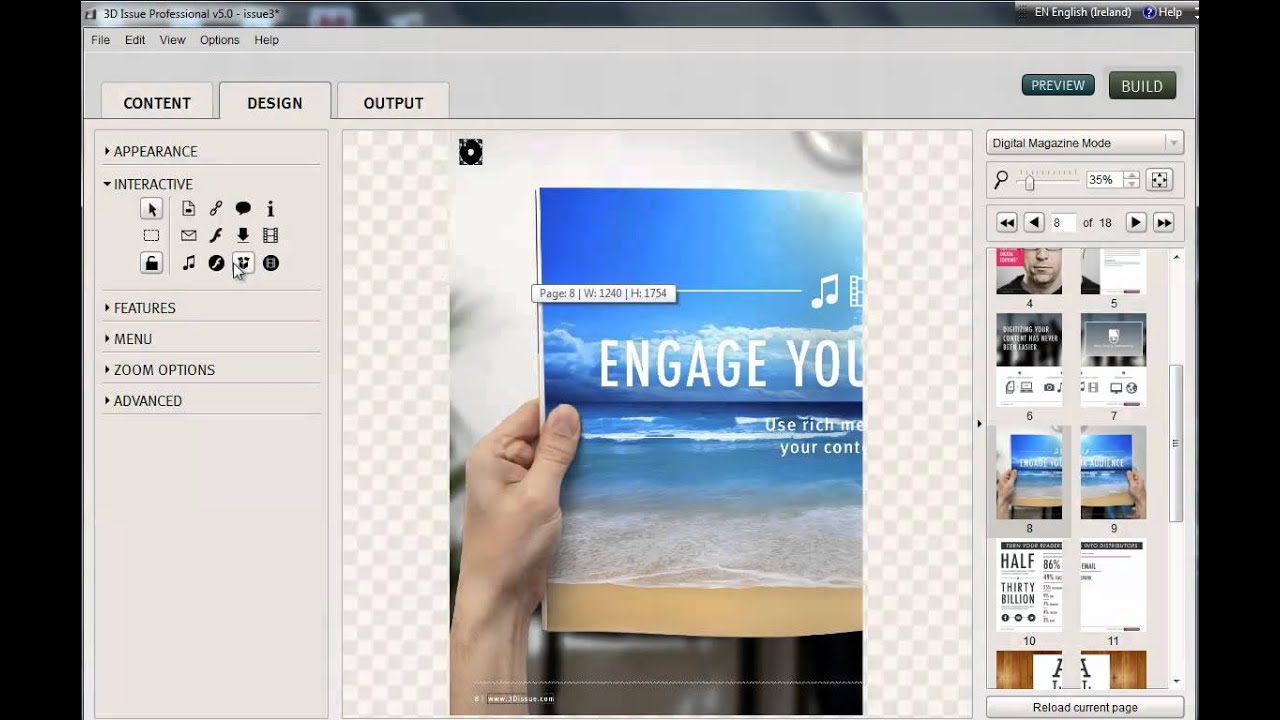Image resolution: width=1280 pixels, height=720 pixels.
Task: Select page 7 thumbnail
Action: tap(1113, 360)
